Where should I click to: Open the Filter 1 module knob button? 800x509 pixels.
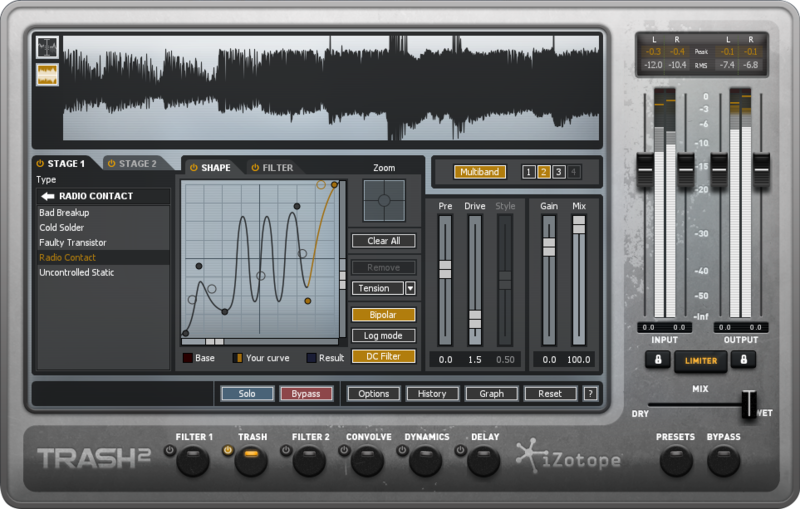[x=193, y=461]
